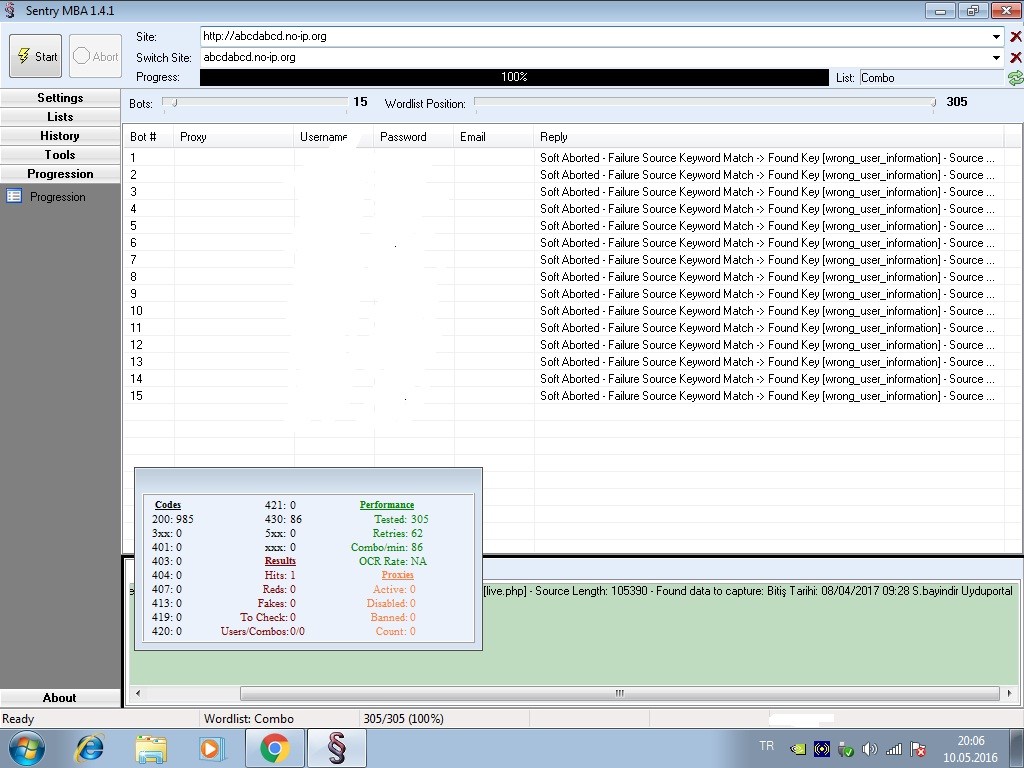Click the Abort button
Viewport: 1024px width, 768px height.
click(x=96, y=57)
